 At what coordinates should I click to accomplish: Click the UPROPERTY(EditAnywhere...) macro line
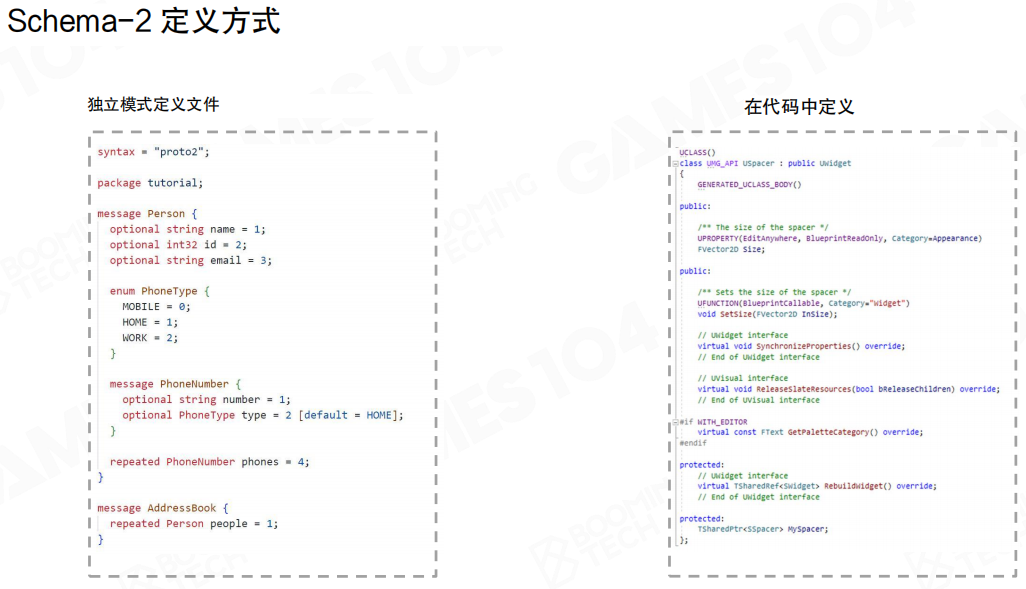coord(839,238)
